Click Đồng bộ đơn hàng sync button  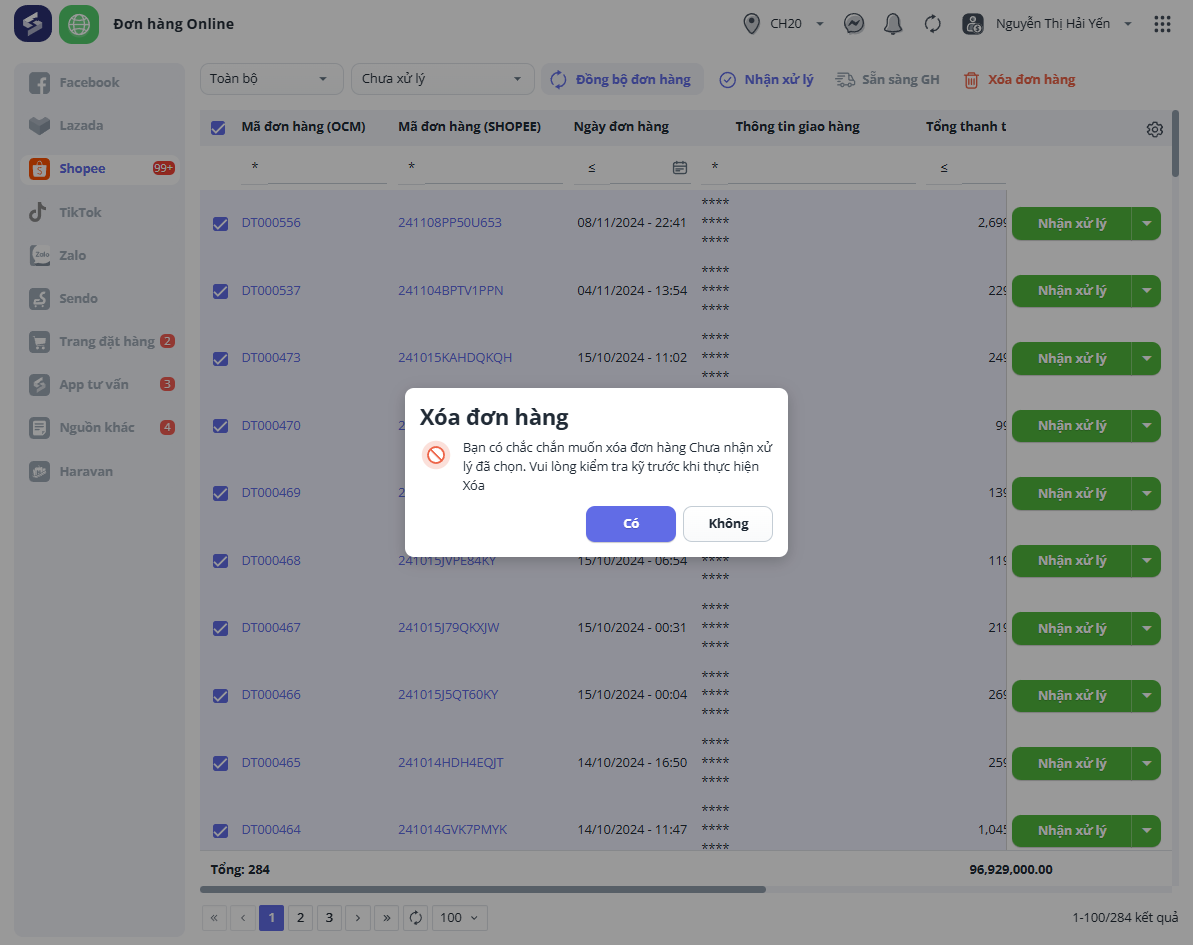point(622,79)
